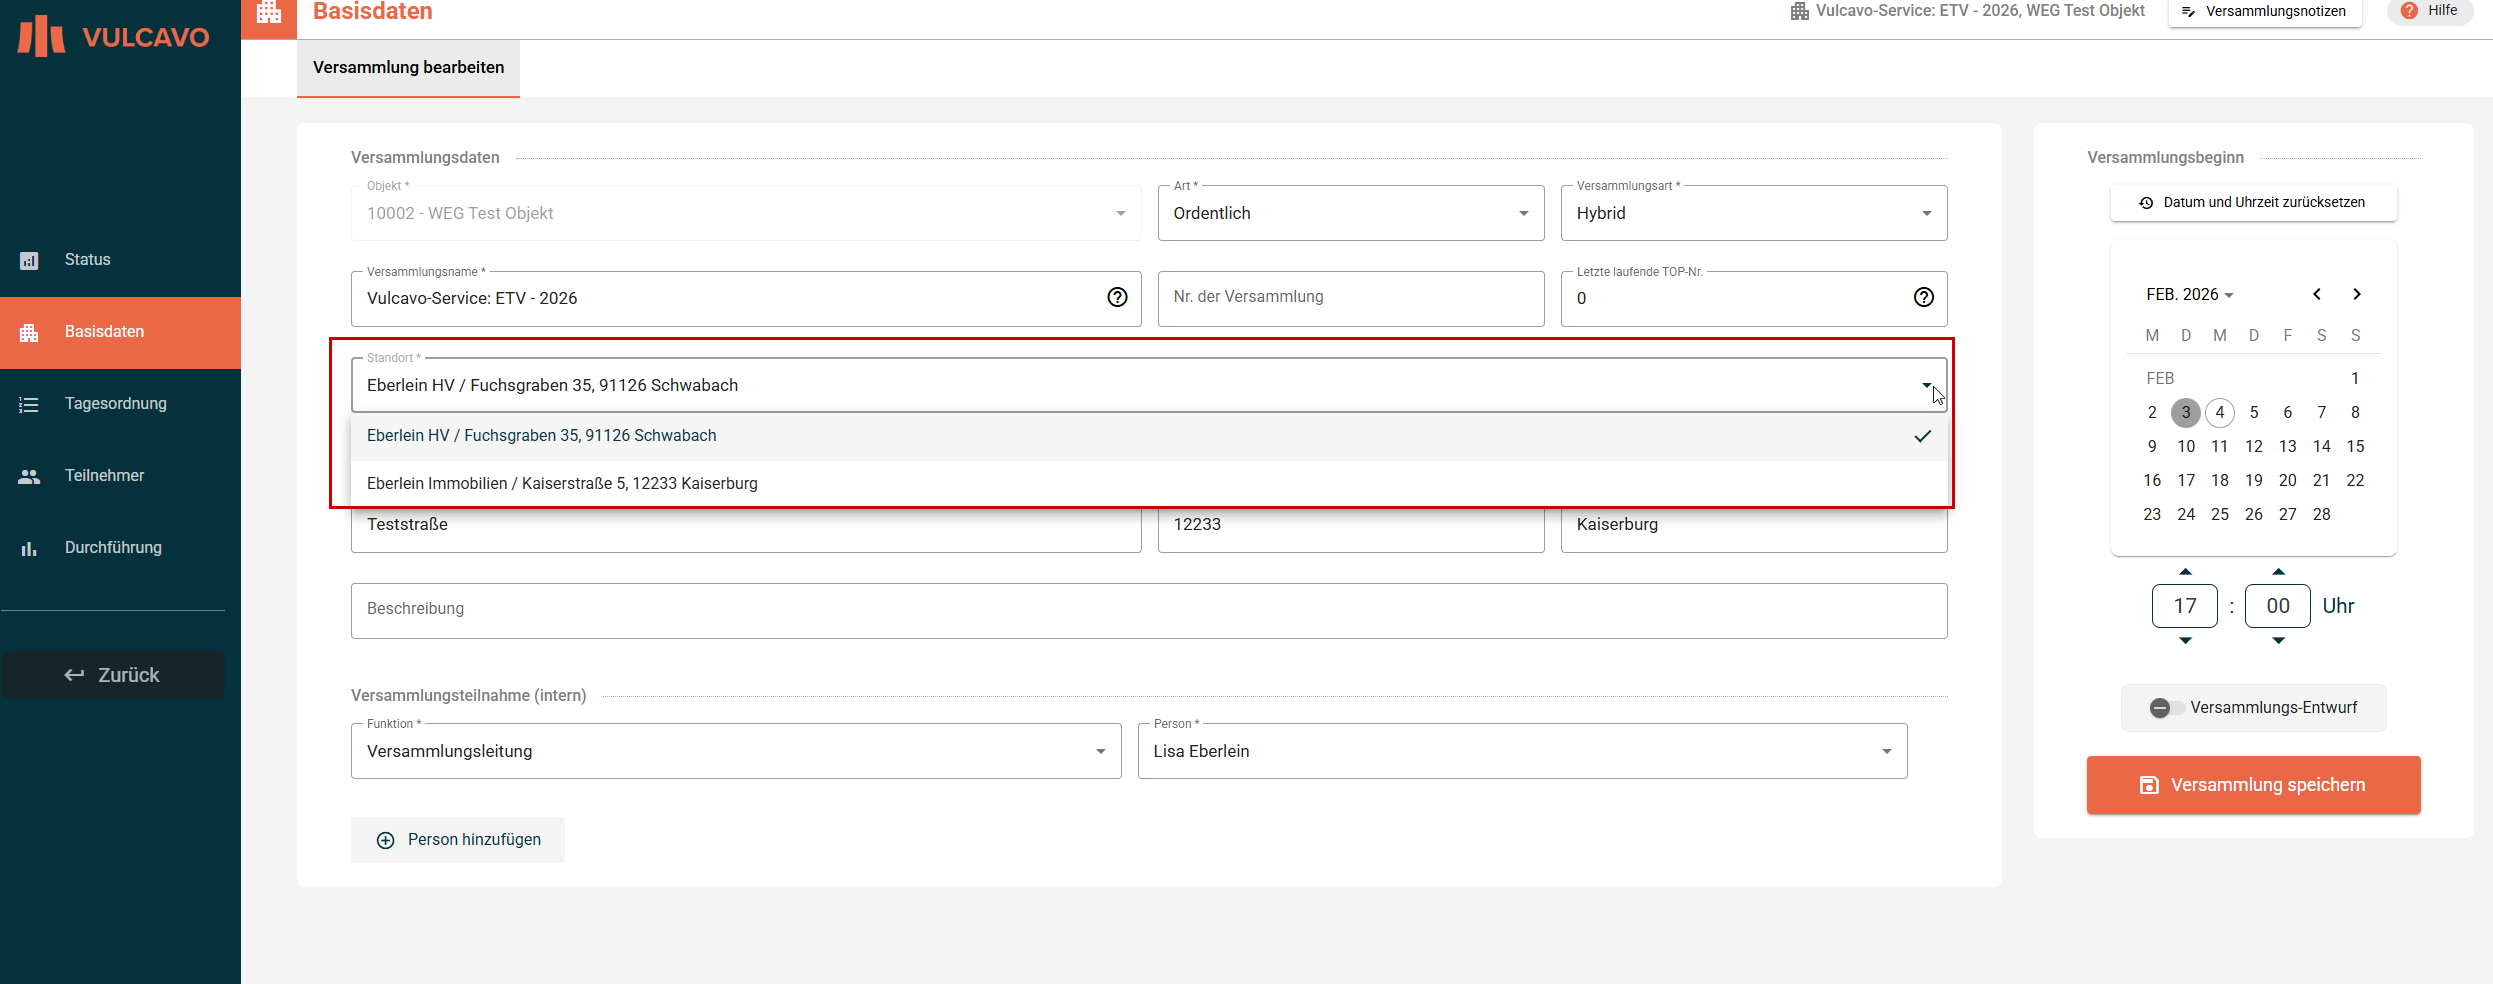Go to Teilnehmer section
Viewport: 2493px width, 984px height.
tap(104, 476)
